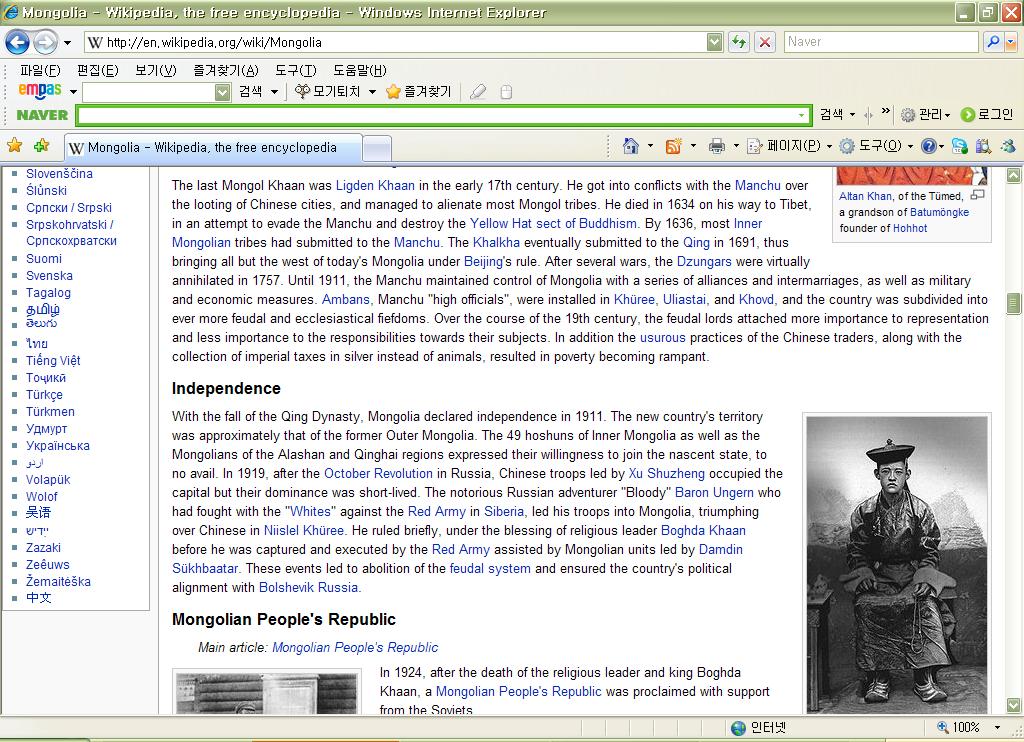The image size is (1024, 742).
Task: Click the Add to Favorites star-plus icon
Action: click(42, 145)
